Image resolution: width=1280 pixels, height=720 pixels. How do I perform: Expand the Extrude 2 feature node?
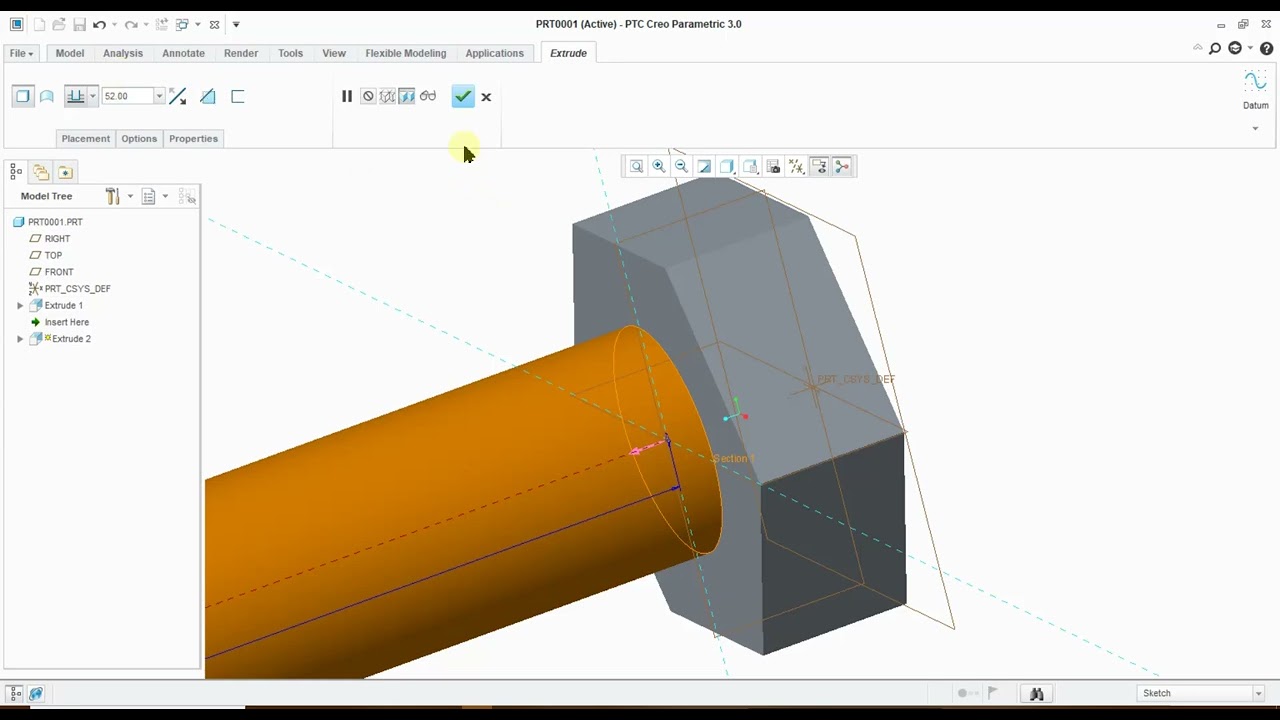[x=20, y=339]
